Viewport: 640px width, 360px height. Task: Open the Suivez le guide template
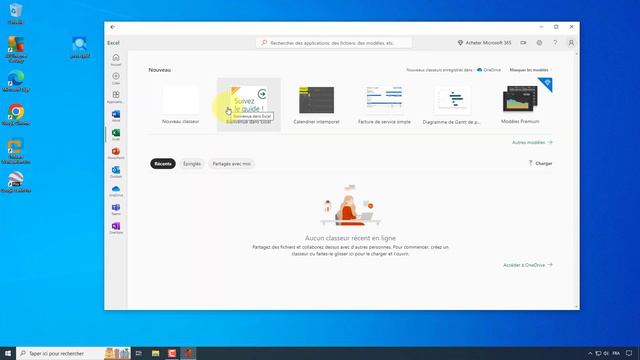[x=249, y=104]
